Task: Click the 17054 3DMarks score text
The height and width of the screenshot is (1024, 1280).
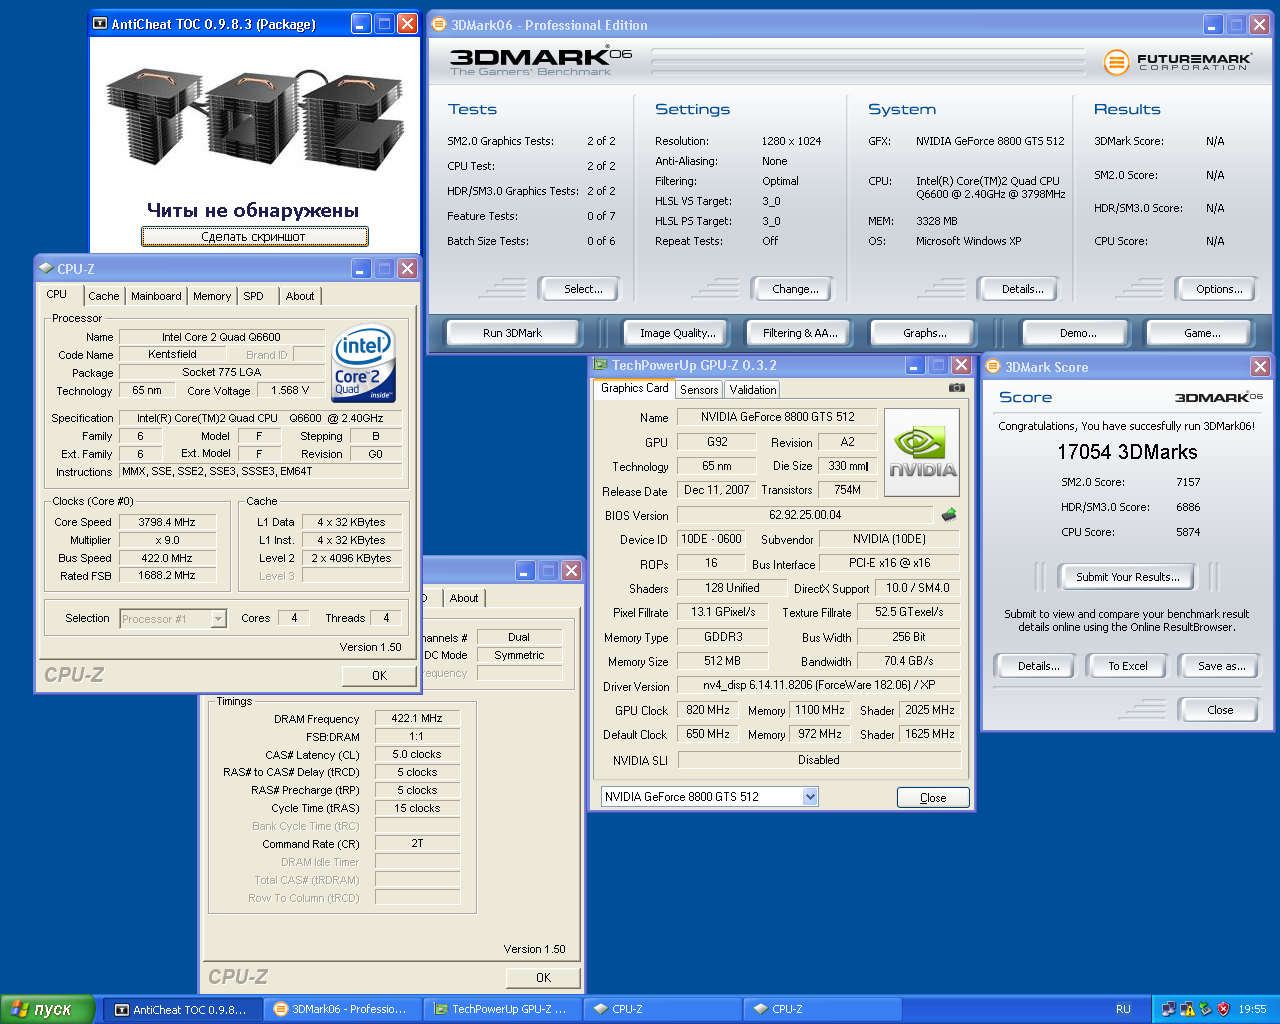Action: pos(1127,452)
